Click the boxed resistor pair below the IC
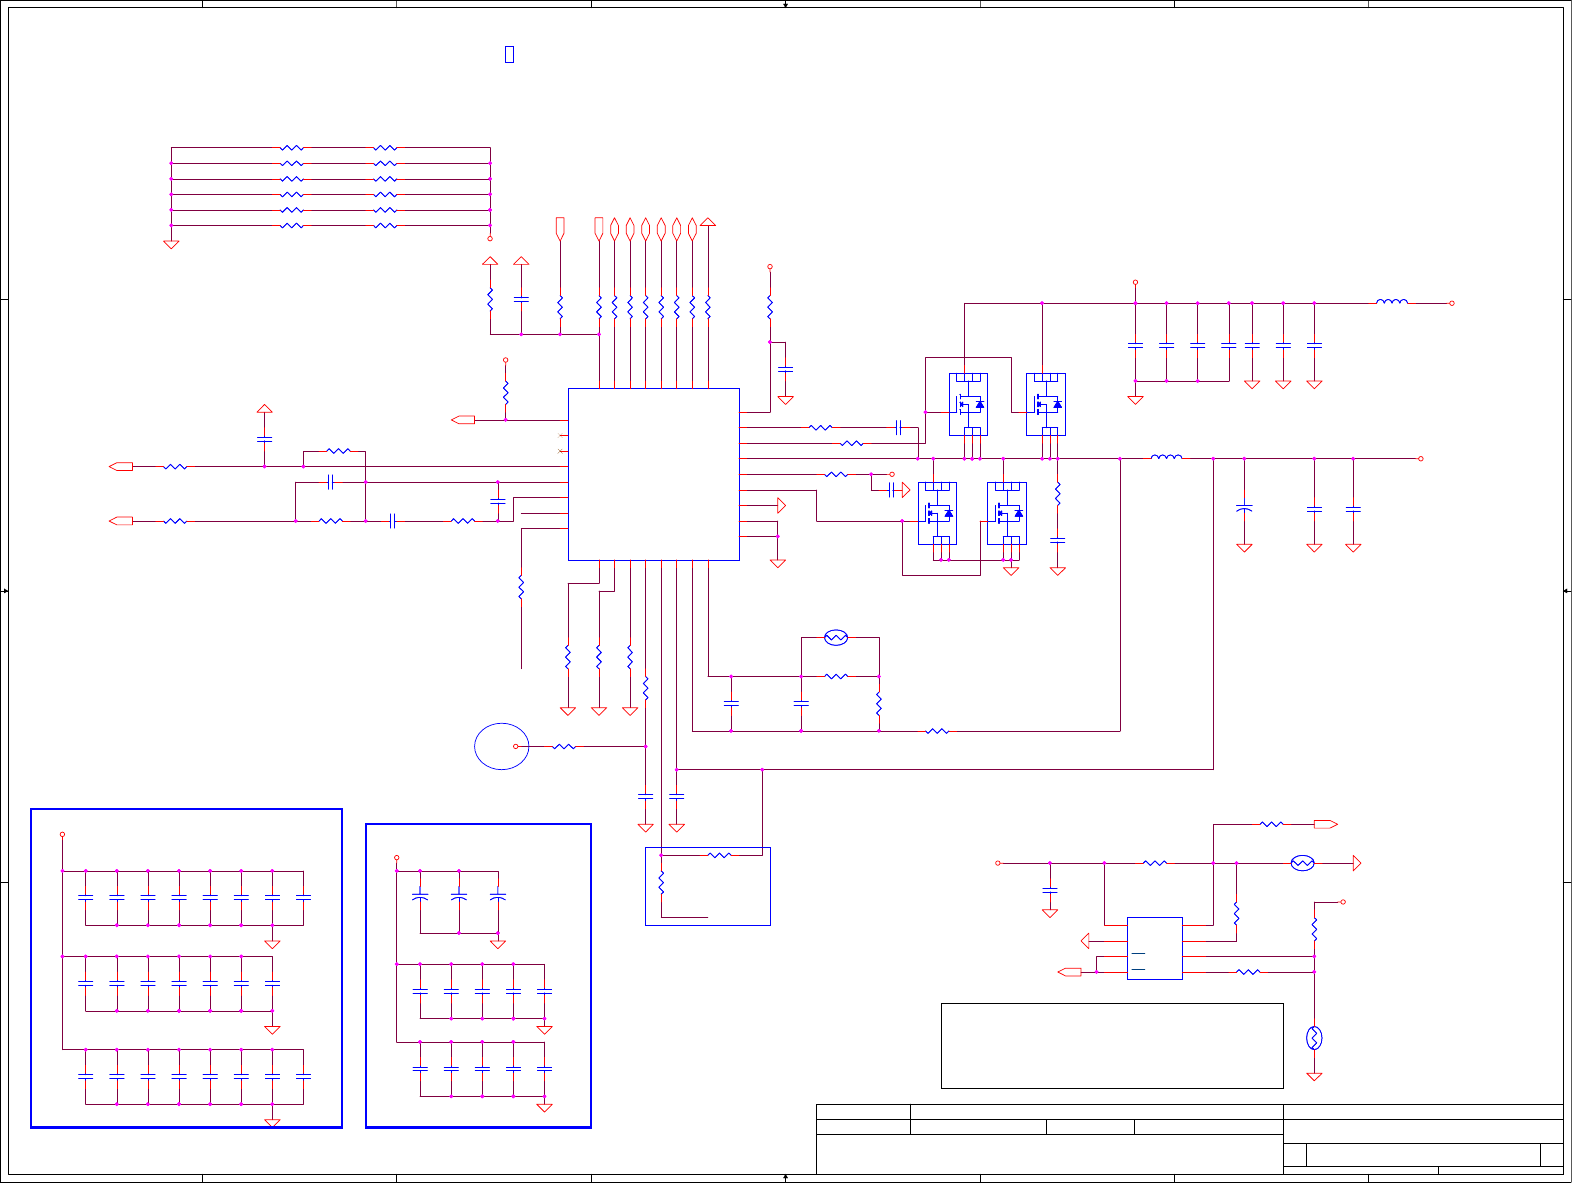This screenshot has width=1572, height=1183. point(708,886)
